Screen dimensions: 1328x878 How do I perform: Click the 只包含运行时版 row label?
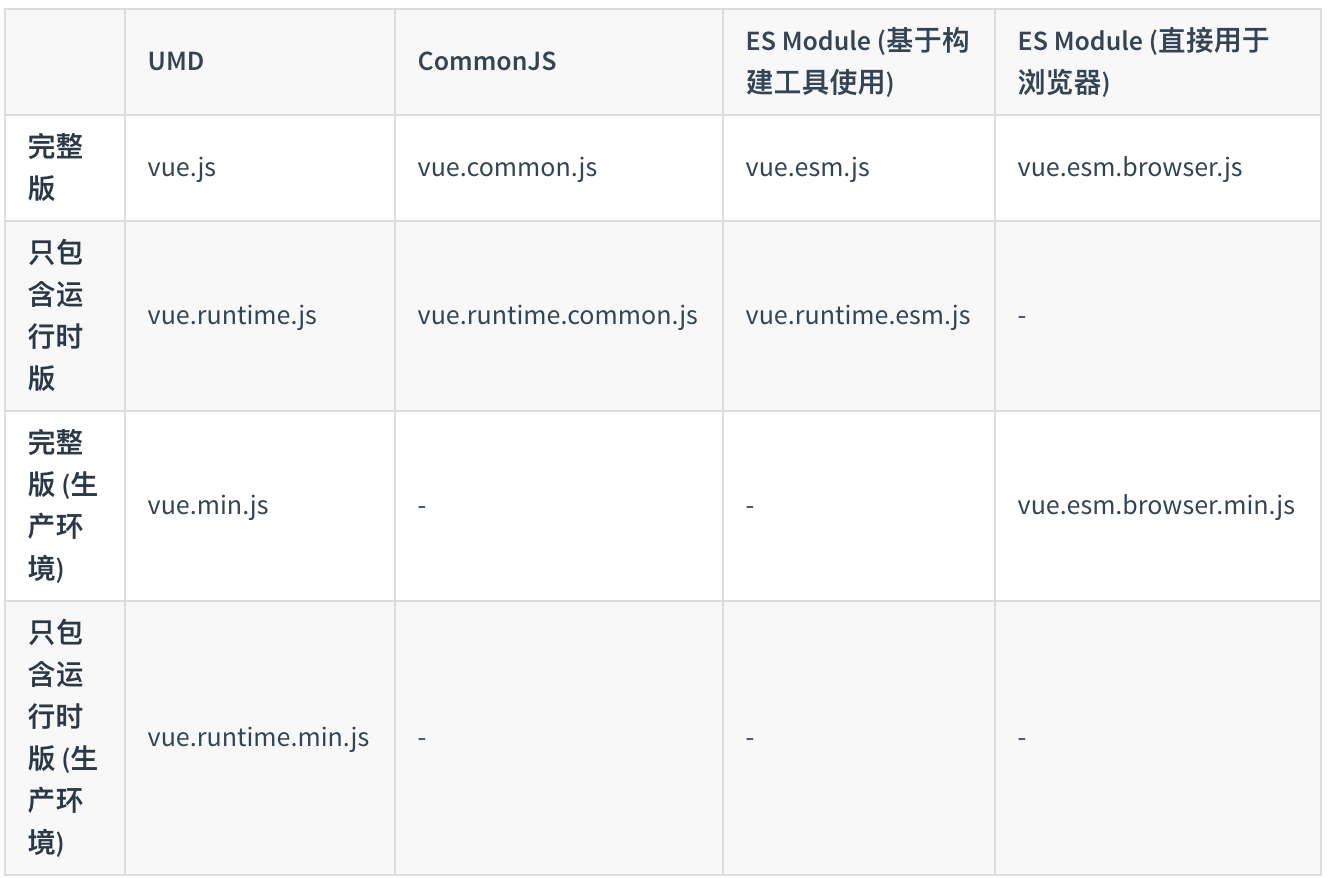pyautogui.click(x=55, y=315)
